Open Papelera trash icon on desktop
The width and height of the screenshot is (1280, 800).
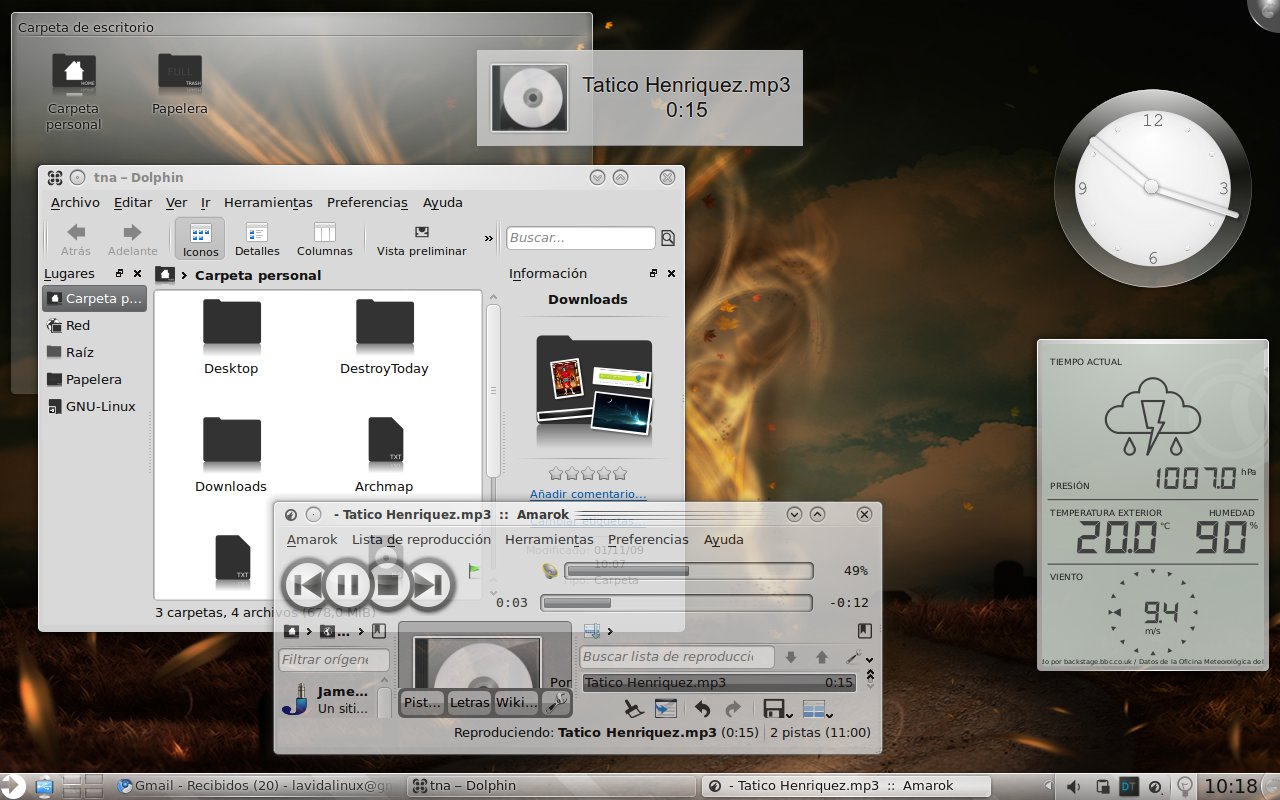(180, 85)
